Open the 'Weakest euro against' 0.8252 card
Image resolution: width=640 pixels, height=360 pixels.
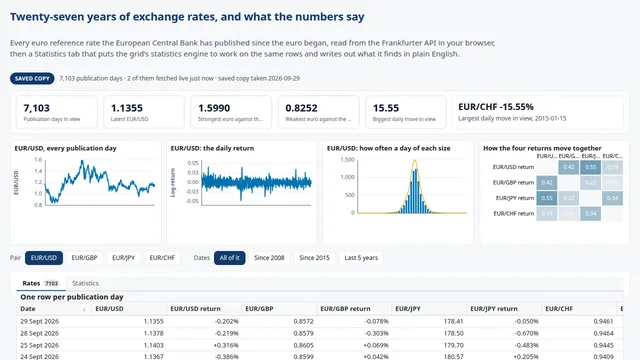click(x=318, y=112)
